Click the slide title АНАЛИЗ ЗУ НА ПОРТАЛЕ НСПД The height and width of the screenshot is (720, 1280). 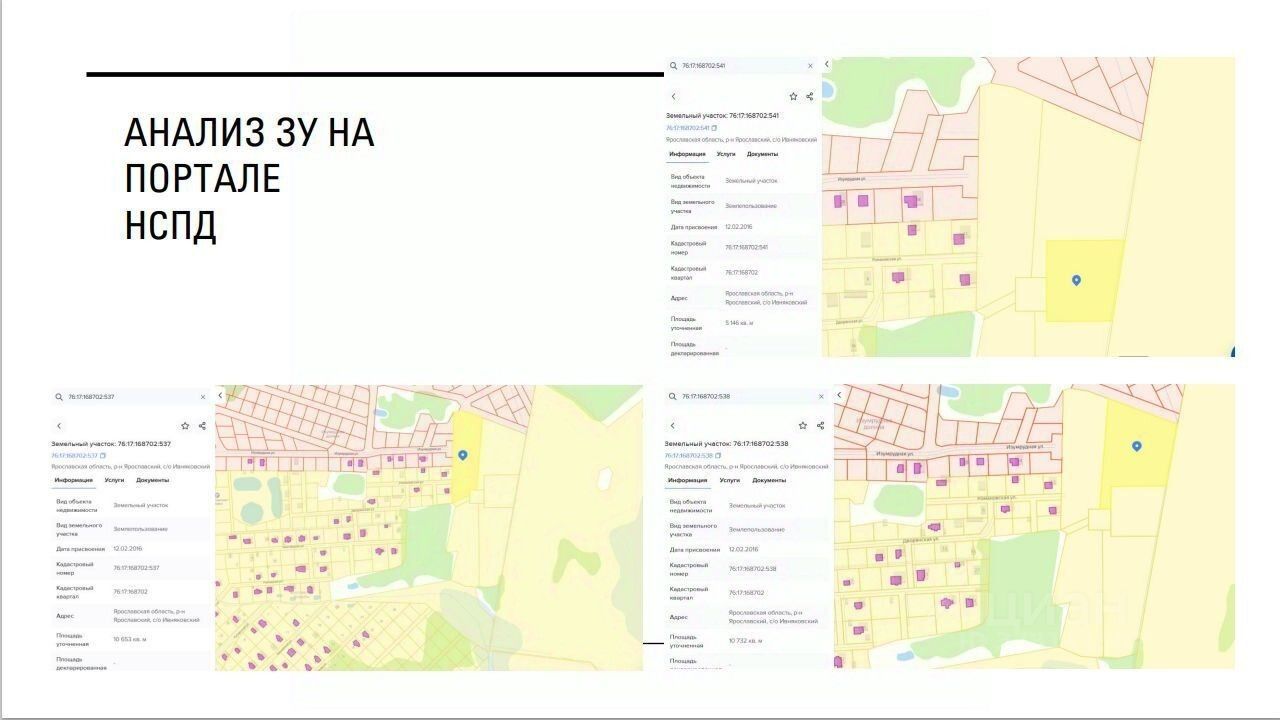coord(249,179)
